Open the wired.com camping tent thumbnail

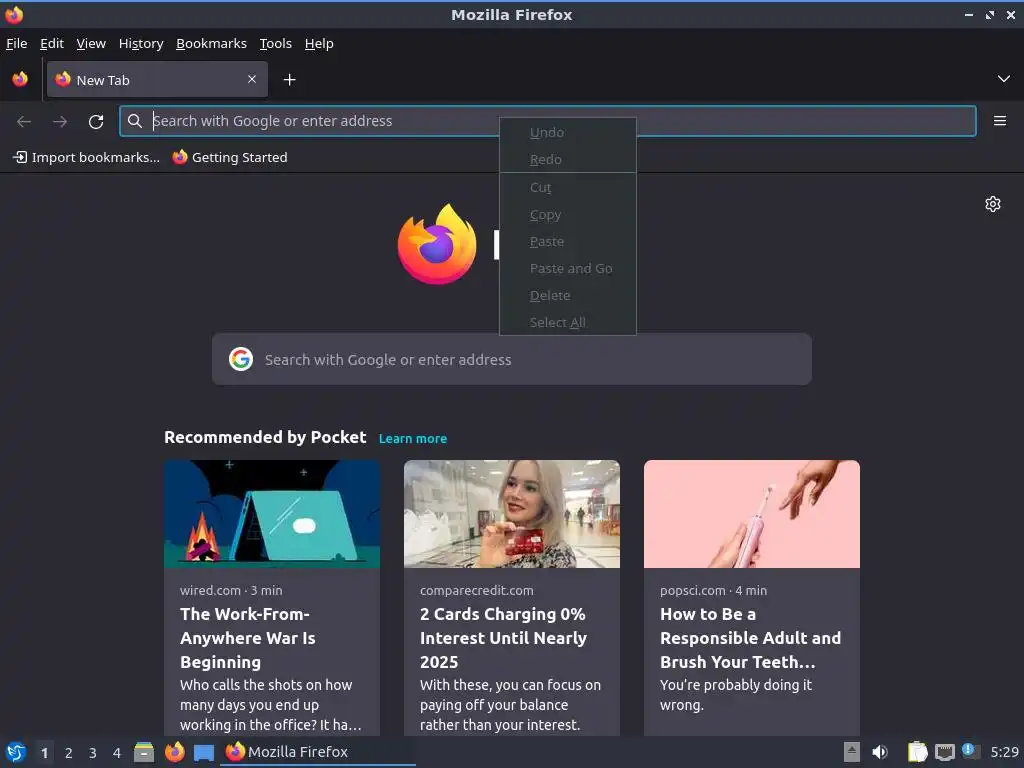tap(272, 514)
